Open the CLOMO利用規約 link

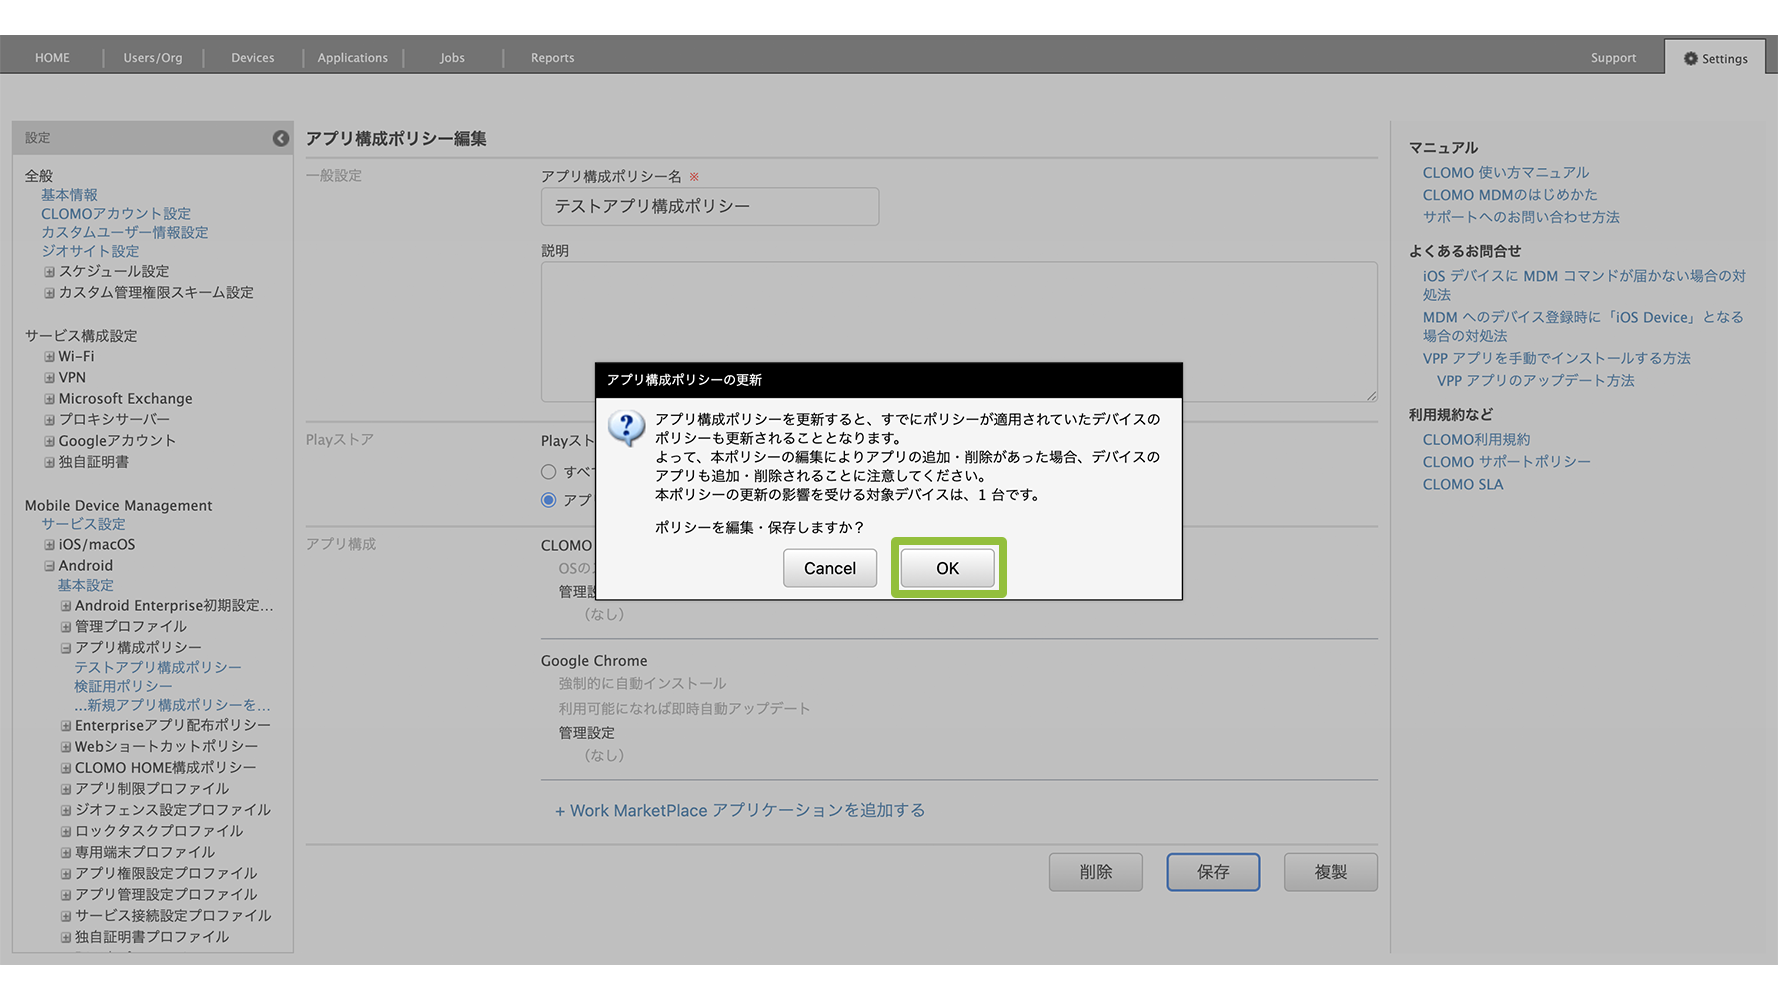pos(1476,439)
